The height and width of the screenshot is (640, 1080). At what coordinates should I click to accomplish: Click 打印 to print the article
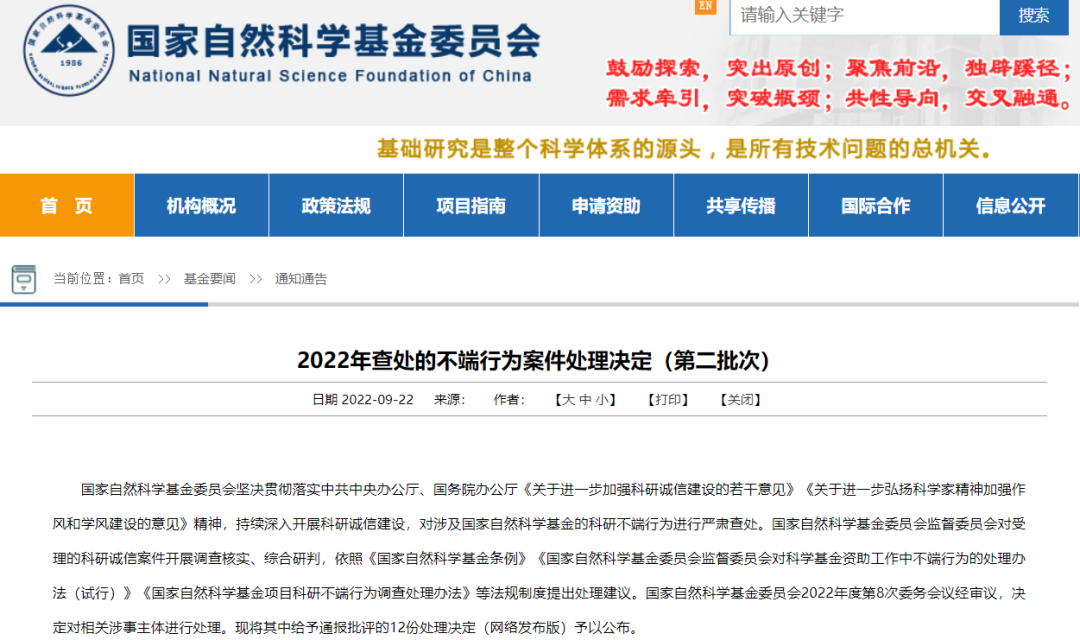[x=669, y=400]
